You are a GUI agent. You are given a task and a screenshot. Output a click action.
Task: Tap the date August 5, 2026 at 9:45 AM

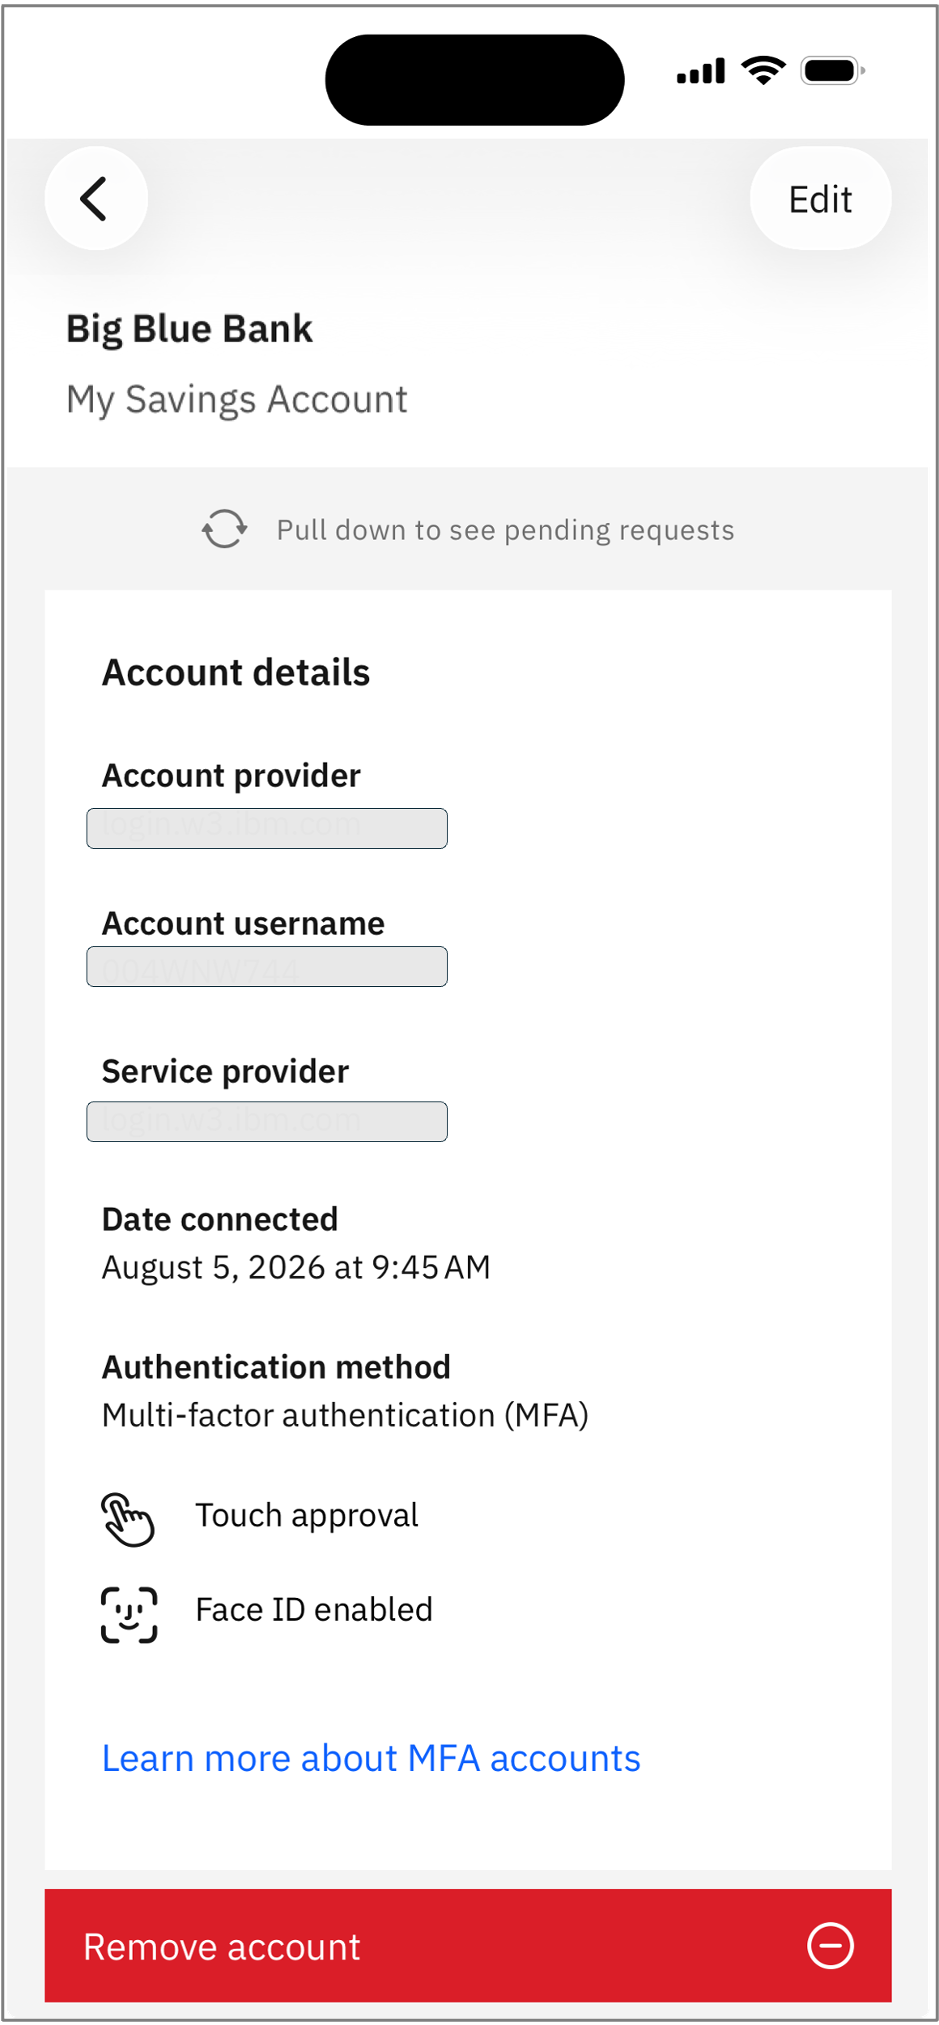tap(296, 1267)
